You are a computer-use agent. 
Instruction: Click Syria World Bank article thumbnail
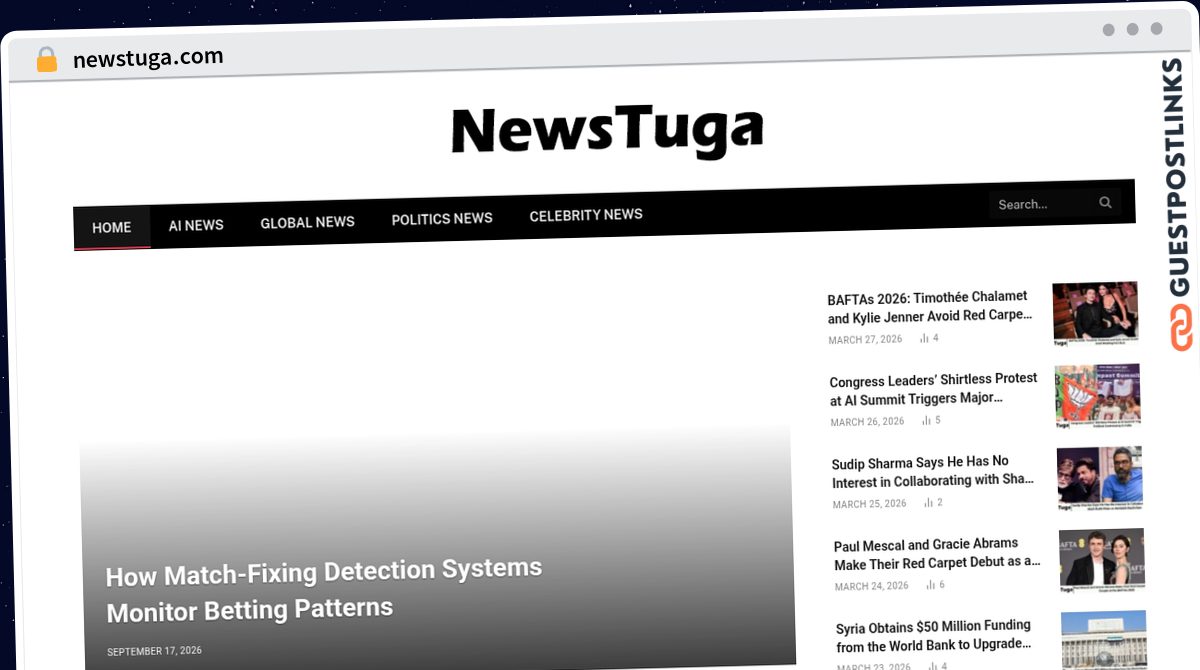point(1104,640)
